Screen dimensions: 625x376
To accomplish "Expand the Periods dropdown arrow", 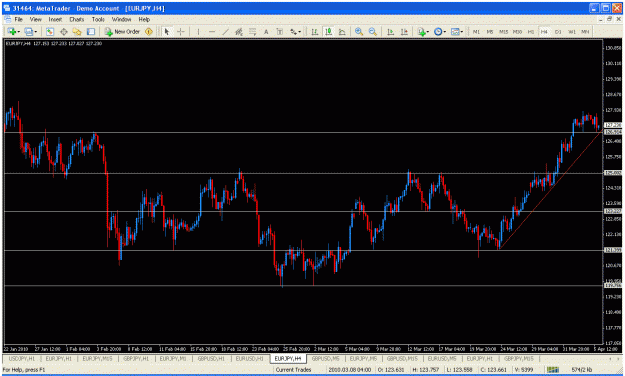I will (x=444, y=32).
